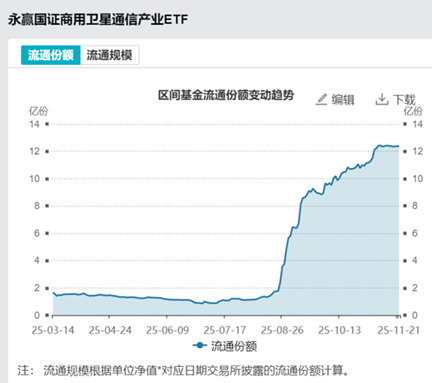This screenshot has width=432, height=383.
Task: Toggle the 流通份额 legend entry
Action: [x=225, y=346]
